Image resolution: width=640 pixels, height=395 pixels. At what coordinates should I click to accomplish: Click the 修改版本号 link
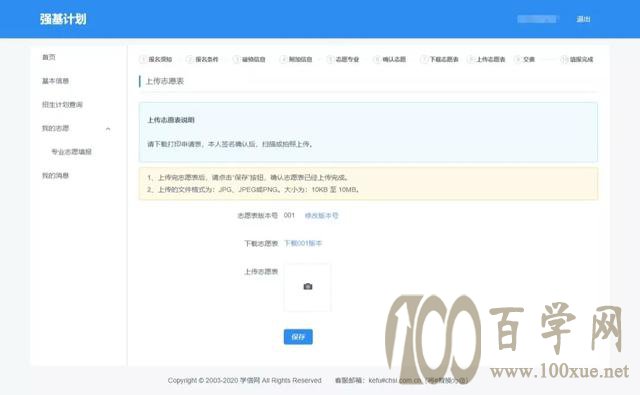click(x=322, y=215)
